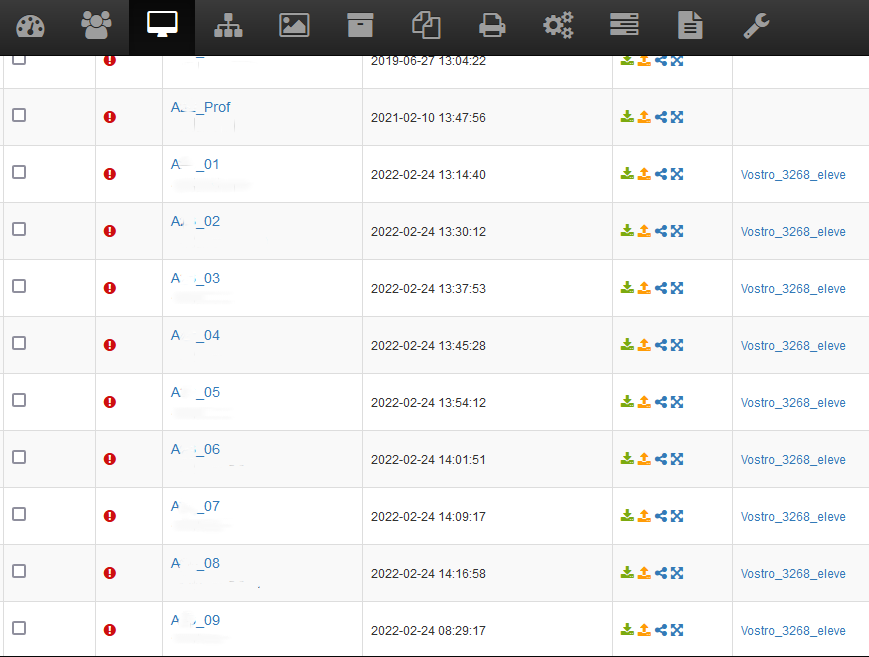Open the Dashboard gauge icon in the top nav
Image resolution: width=869 pixels, height=657 pixels.
pyautogui.click(x=31, y=25)
